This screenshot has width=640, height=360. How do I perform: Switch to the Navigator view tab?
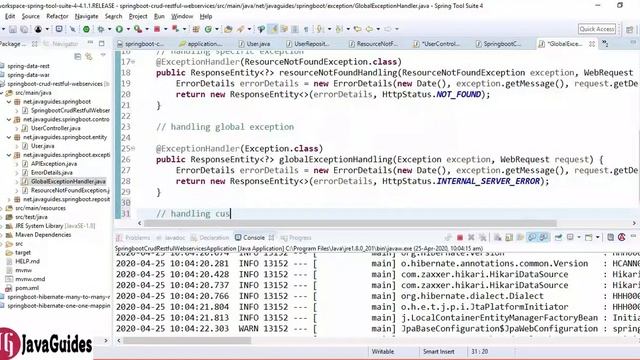pos(61,44)
